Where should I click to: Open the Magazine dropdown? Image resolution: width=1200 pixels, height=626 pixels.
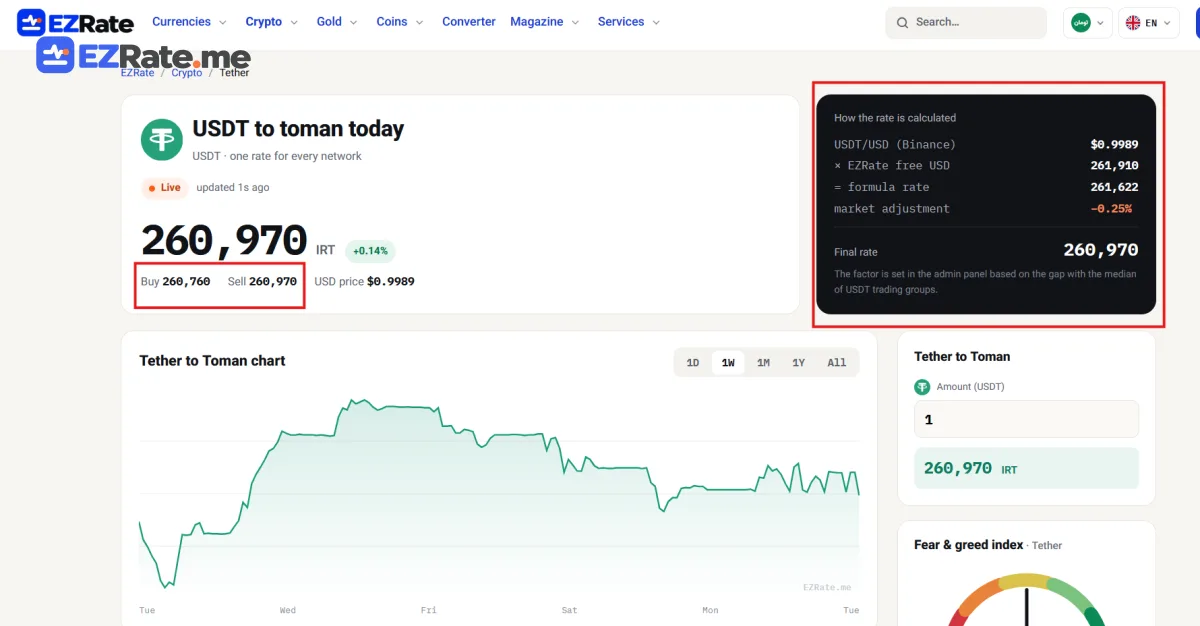tap(546, 22)
